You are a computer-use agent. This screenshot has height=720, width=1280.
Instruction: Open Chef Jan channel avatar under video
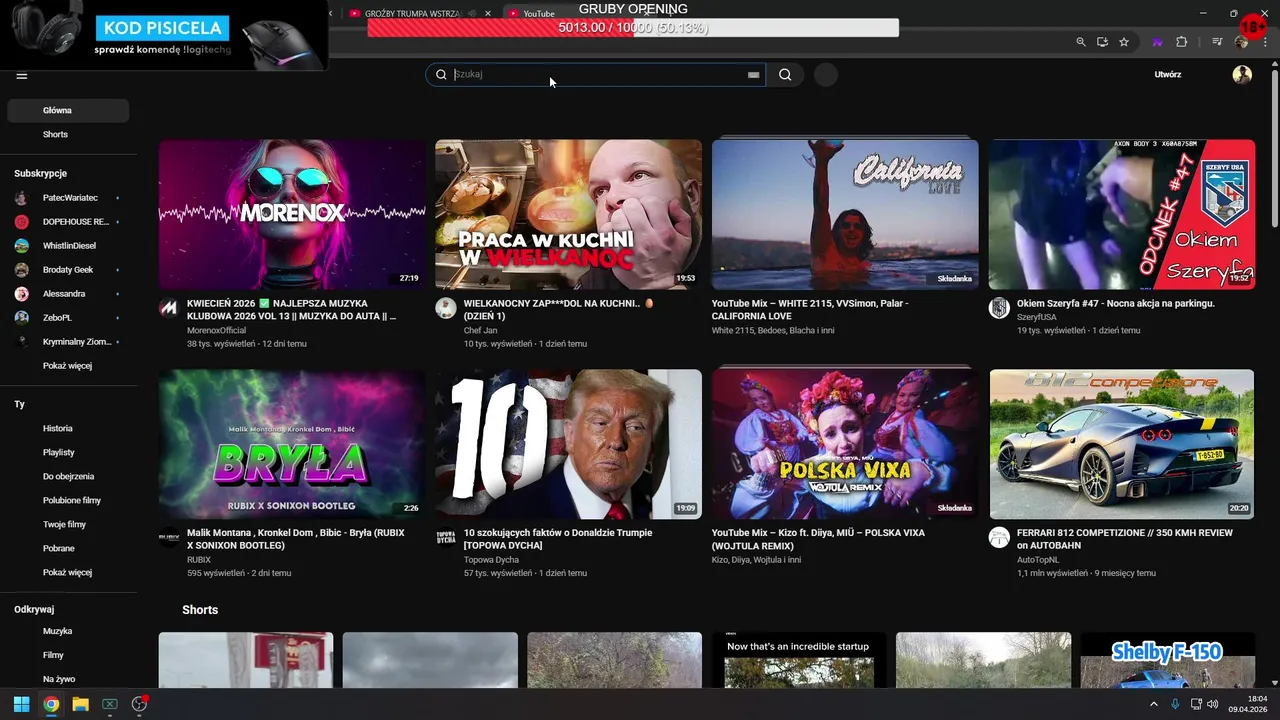pos(446,308)
